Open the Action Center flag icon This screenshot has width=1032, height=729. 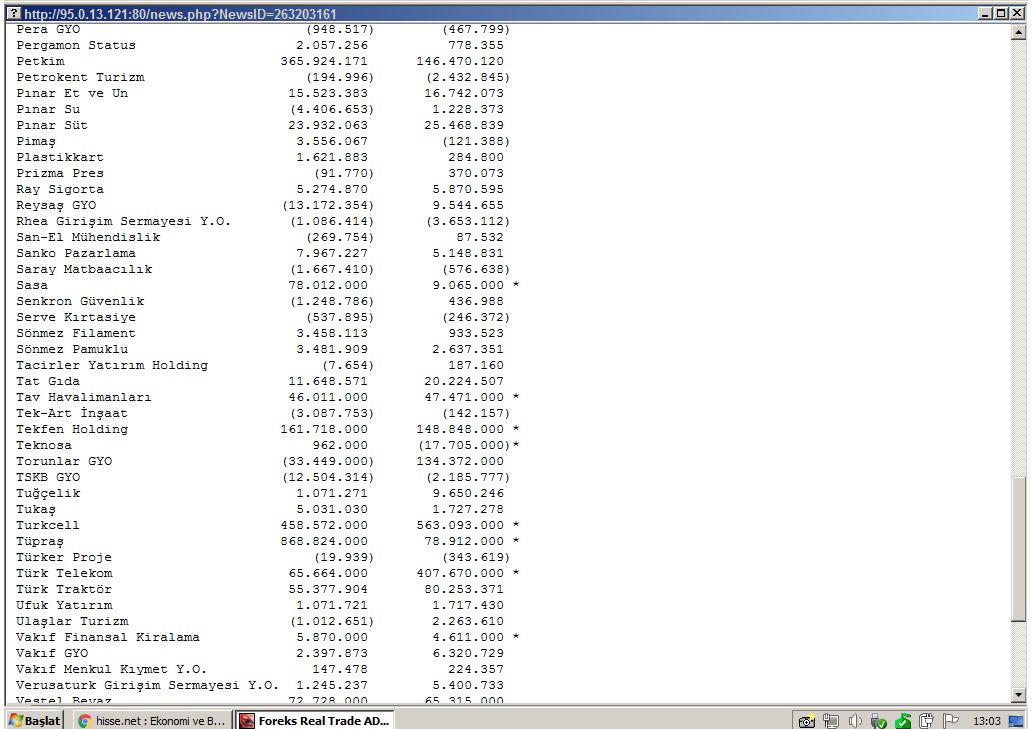[x=950, y=721]
